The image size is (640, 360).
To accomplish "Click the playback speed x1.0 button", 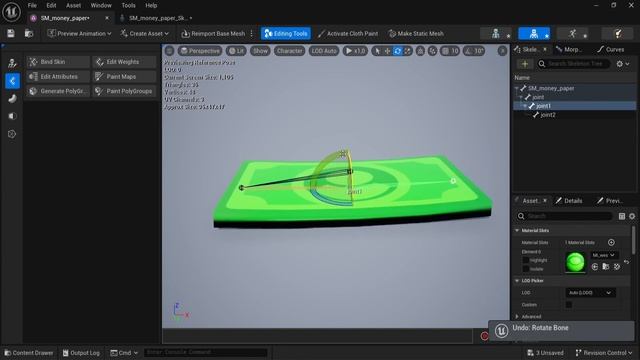I will pos(355,51).
